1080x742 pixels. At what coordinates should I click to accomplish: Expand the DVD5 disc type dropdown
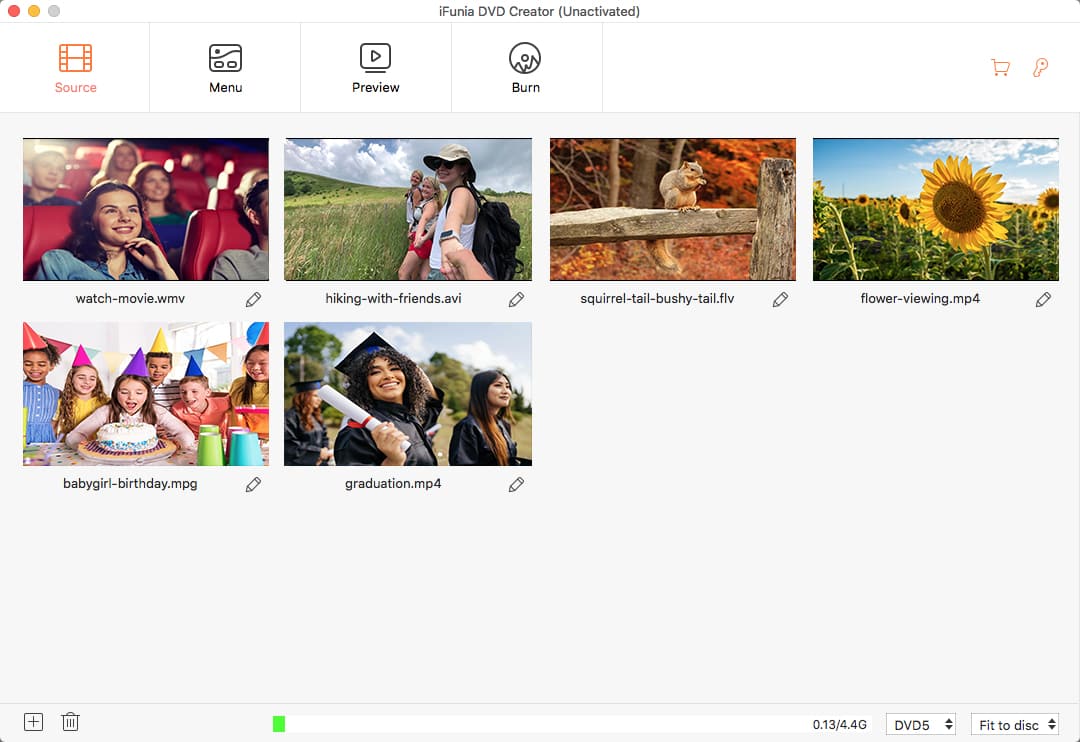pyautogui.click(x=921, y=725)
